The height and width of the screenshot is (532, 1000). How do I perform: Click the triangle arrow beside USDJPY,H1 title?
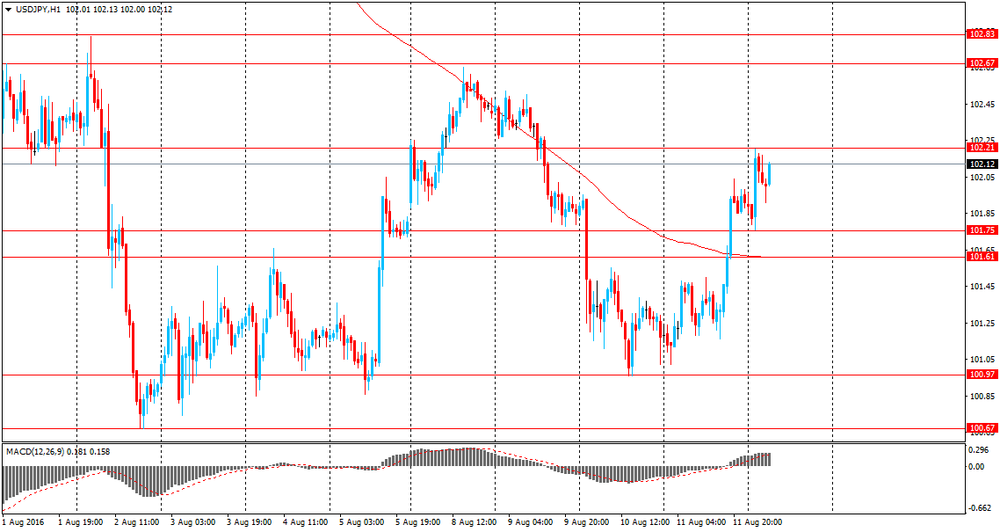[8, 10]
